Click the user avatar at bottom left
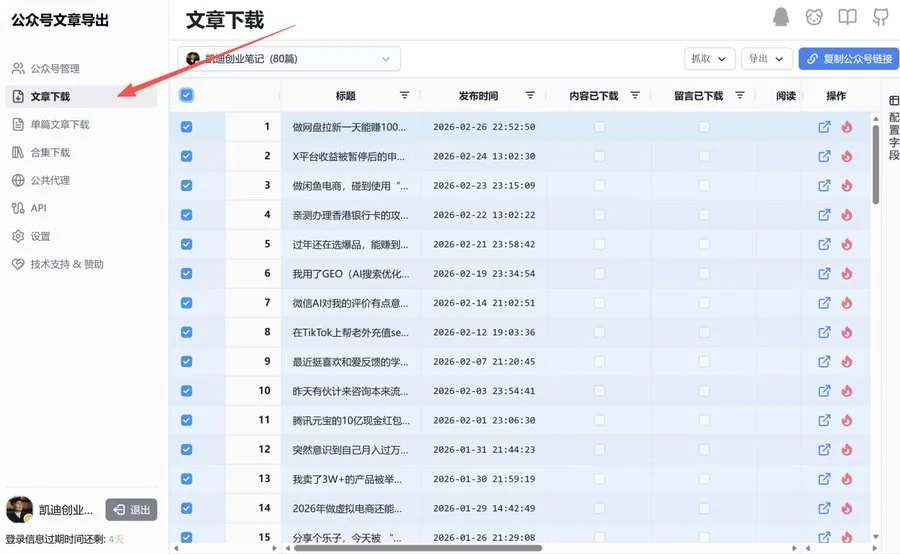The width and height of the screenshot is (900, 554). (x=19, y=509)
